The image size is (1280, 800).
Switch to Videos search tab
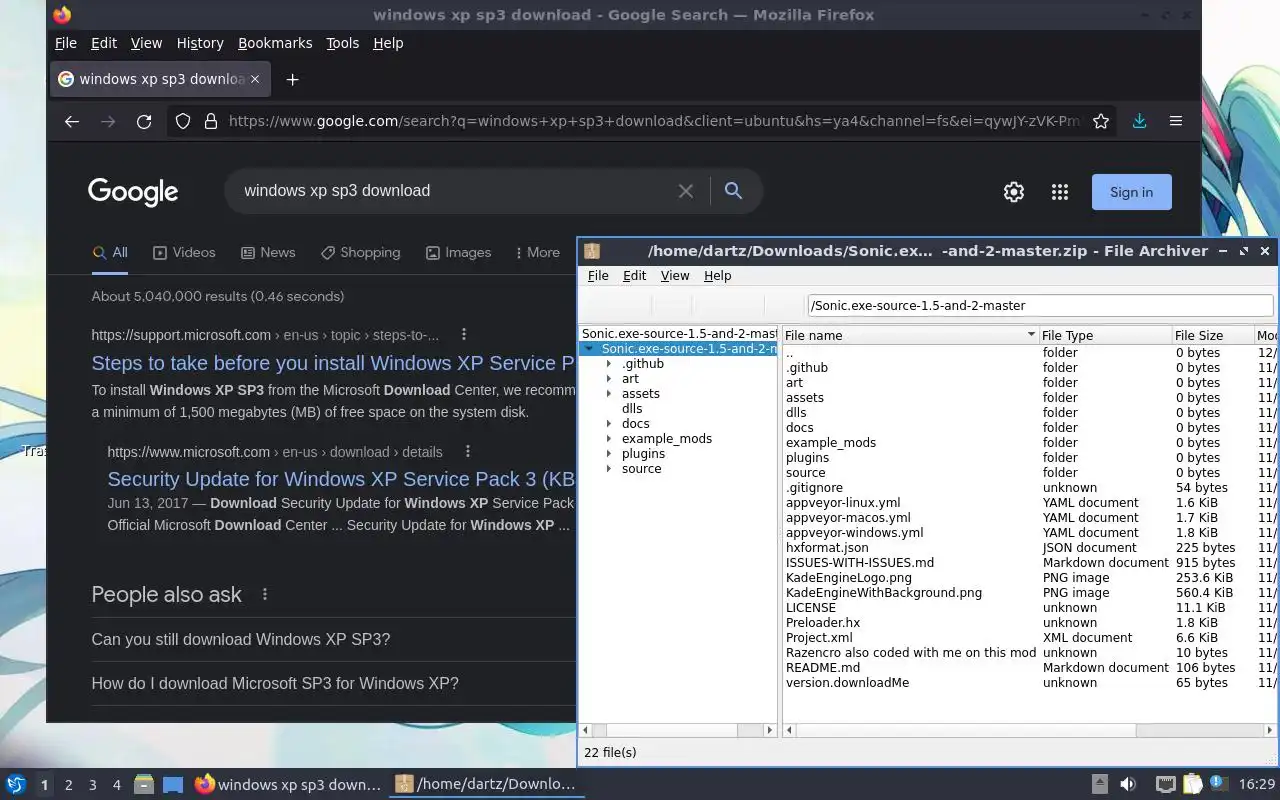(x=184, y=253)
